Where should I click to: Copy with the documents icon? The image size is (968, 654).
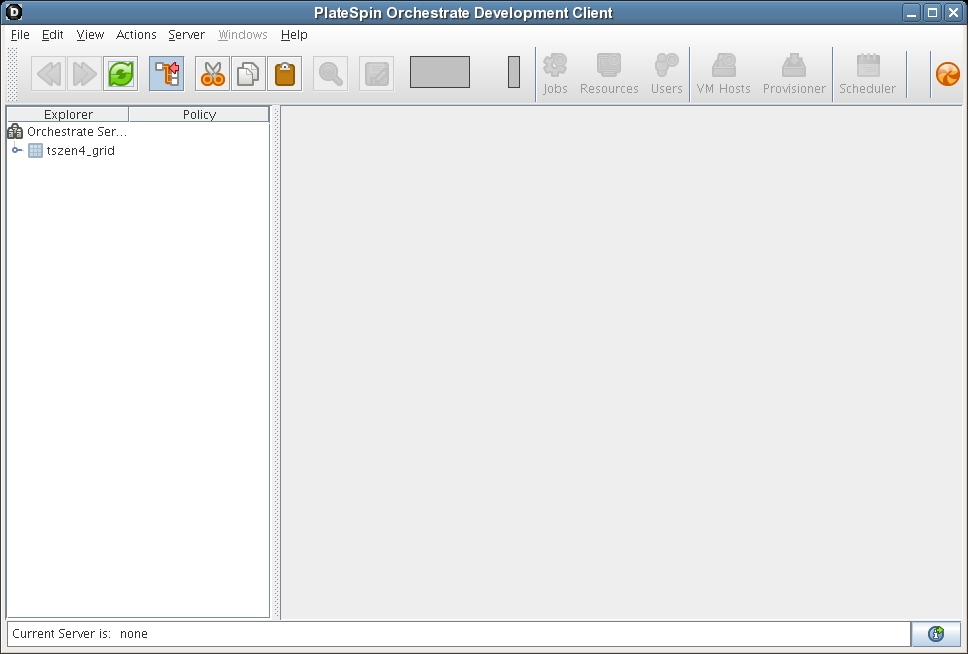[x=248, y=74]
